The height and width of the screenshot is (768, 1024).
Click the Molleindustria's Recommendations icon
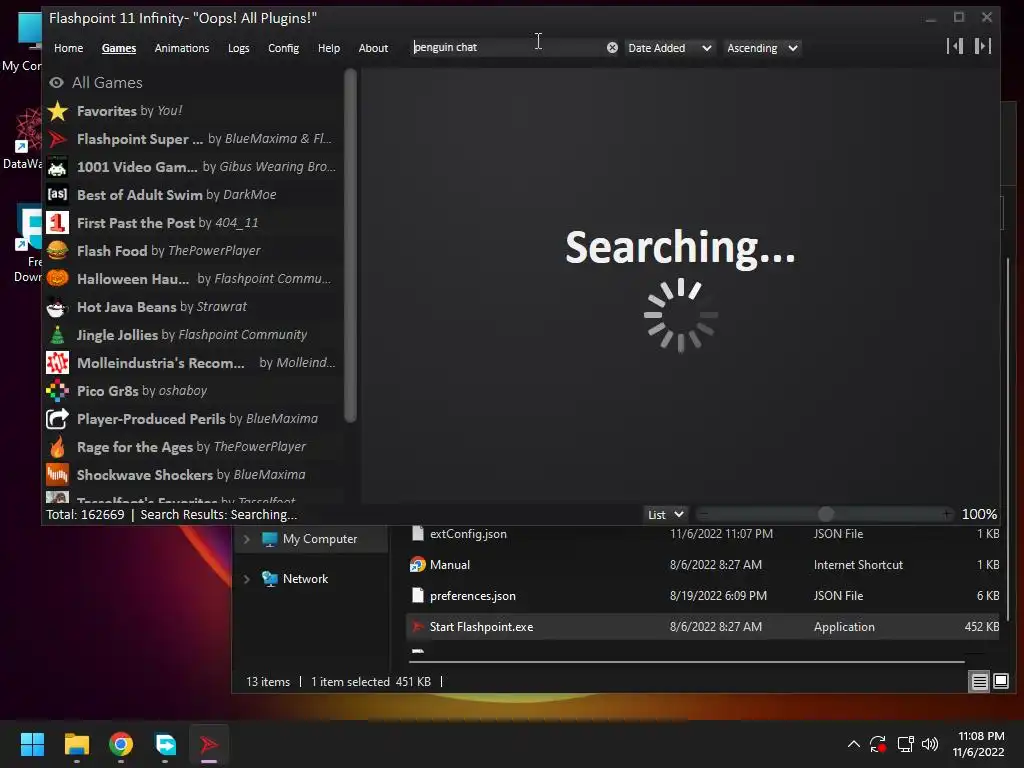tap(57, 363)
